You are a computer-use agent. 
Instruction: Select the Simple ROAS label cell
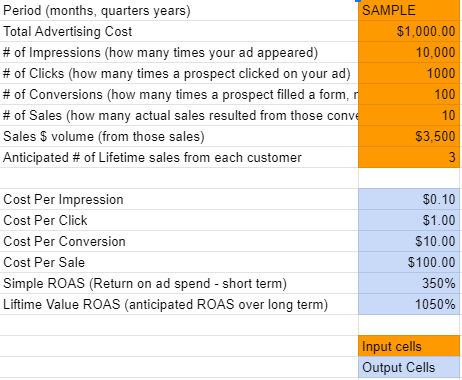179,283
